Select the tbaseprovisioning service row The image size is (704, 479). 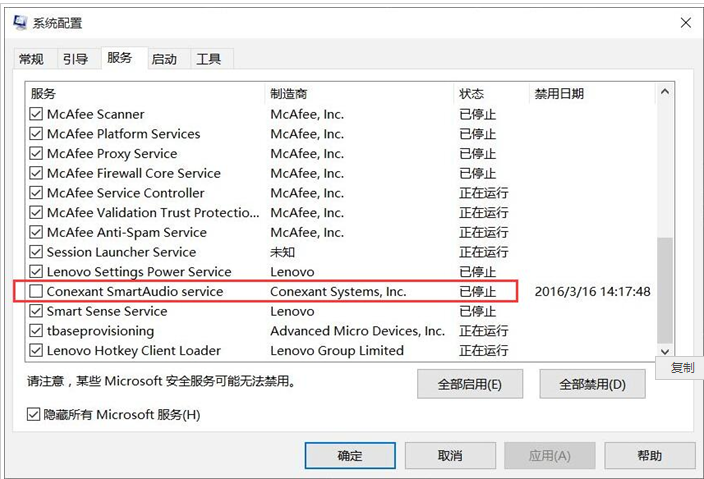(100, 331)
